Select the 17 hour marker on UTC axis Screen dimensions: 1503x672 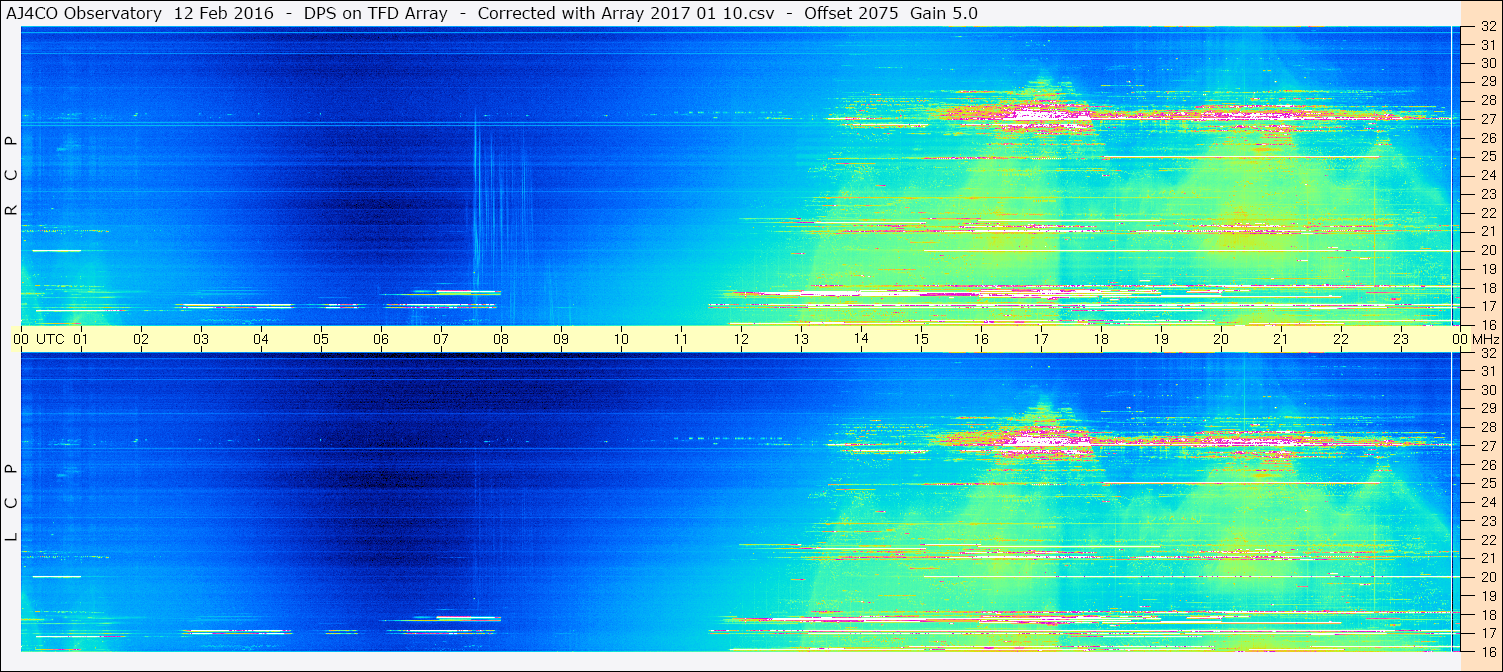click(x=1041, y=339)
